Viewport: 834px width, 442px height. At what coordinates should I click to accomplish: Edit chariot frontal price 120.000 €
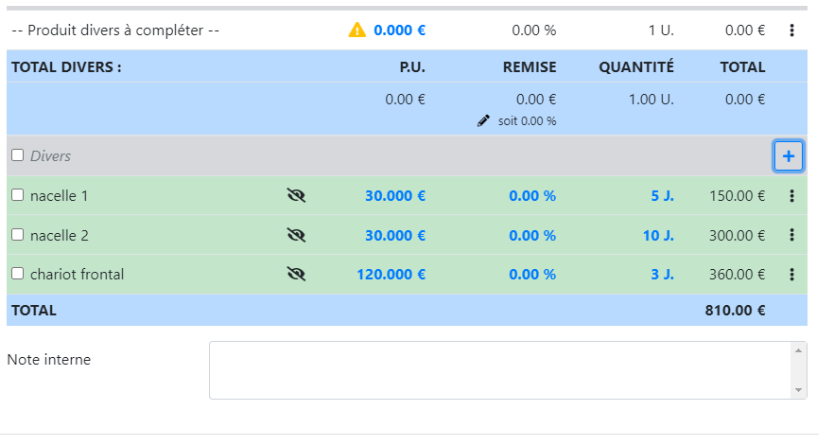[x=391, y=274]
